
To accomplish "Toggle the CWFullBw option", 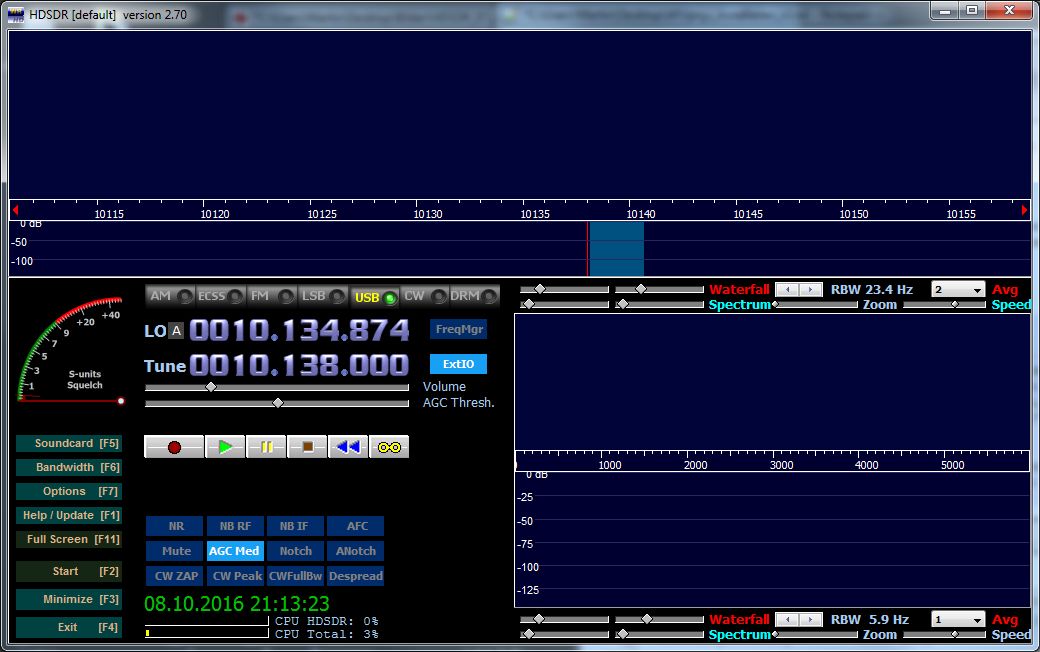I will 294,576.
